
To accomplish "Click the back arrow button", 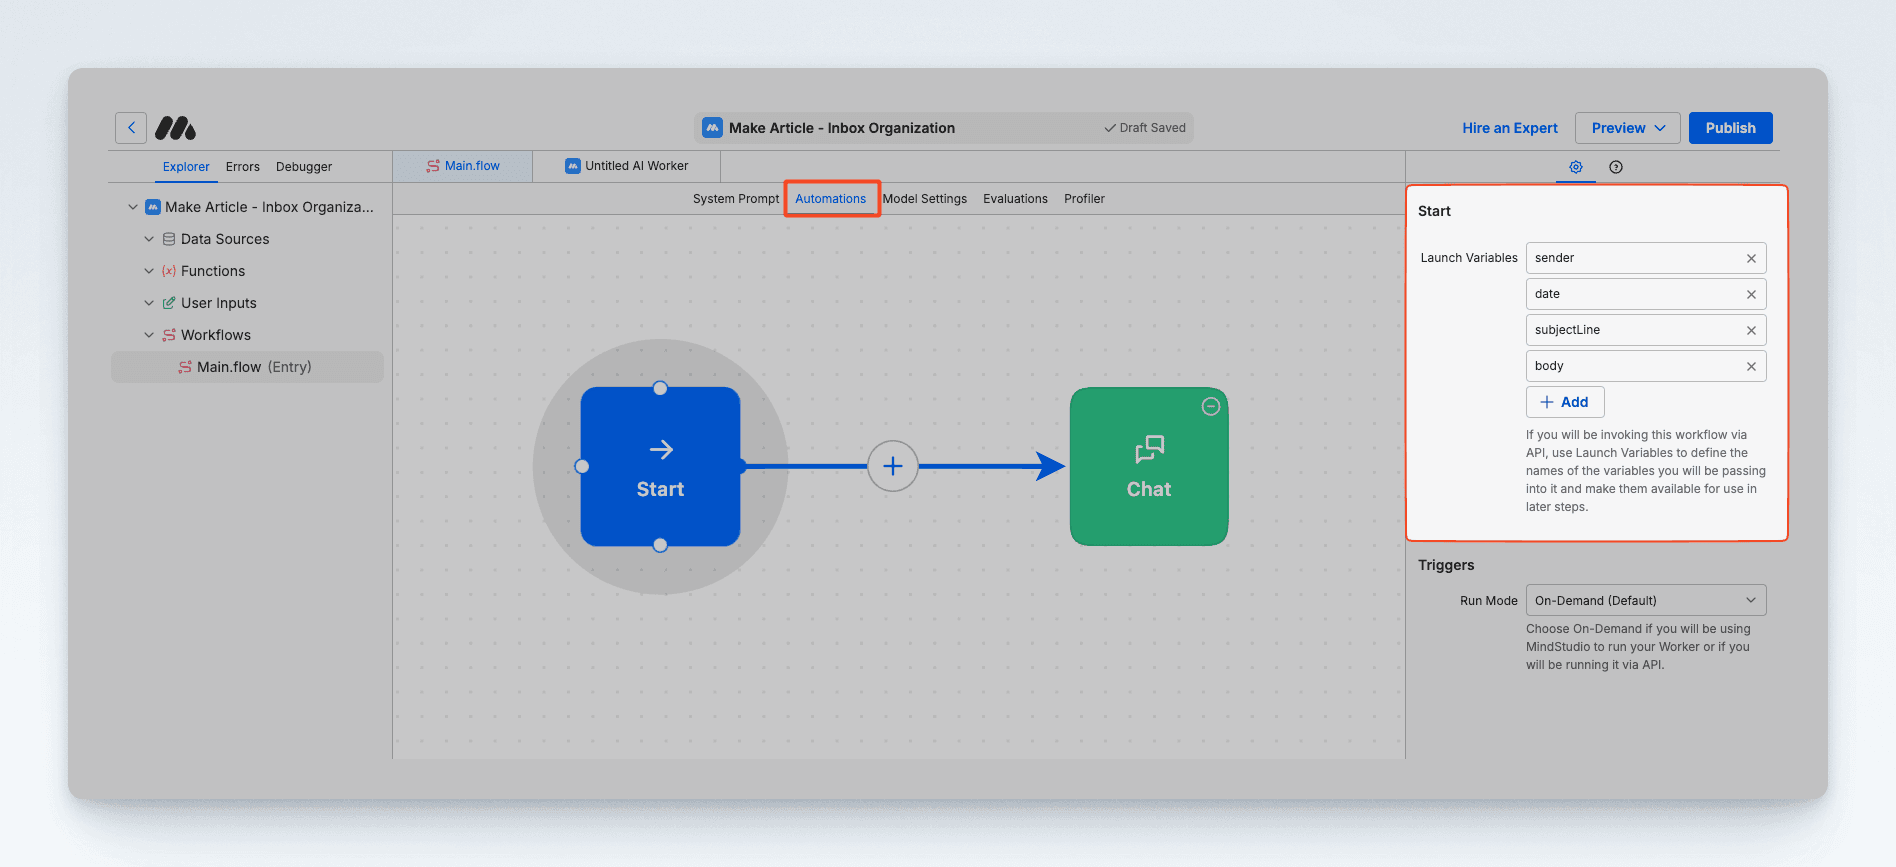I will (x=131, y=128).
